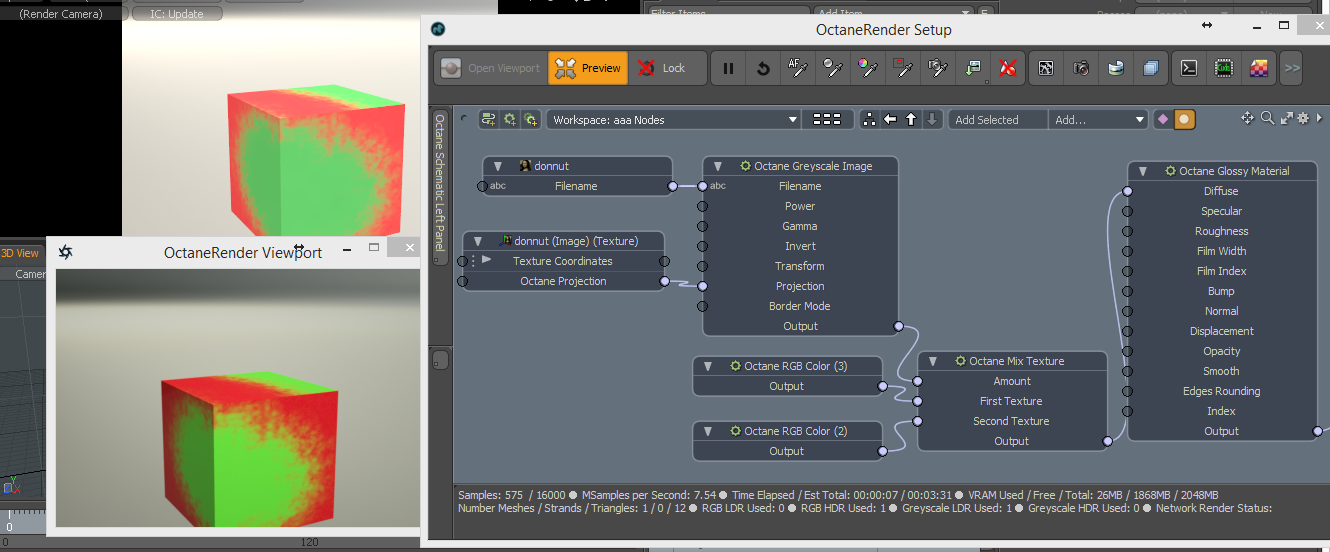Viewport: 1330px width, 552px height.
Task: Click the green arrow import icon
Action: [x=973, y=68]
